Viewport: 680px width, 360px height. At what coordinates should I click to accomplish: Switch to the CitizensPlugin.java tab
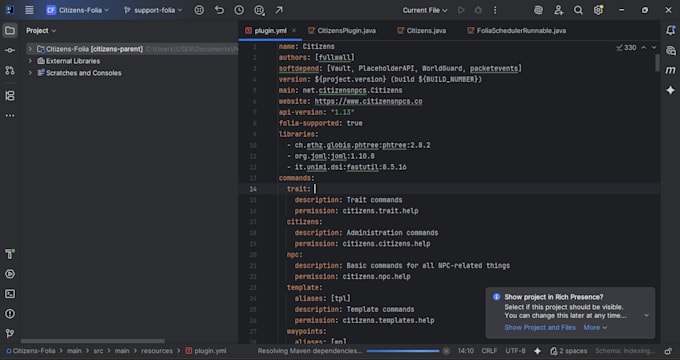(x=342, y=31)
